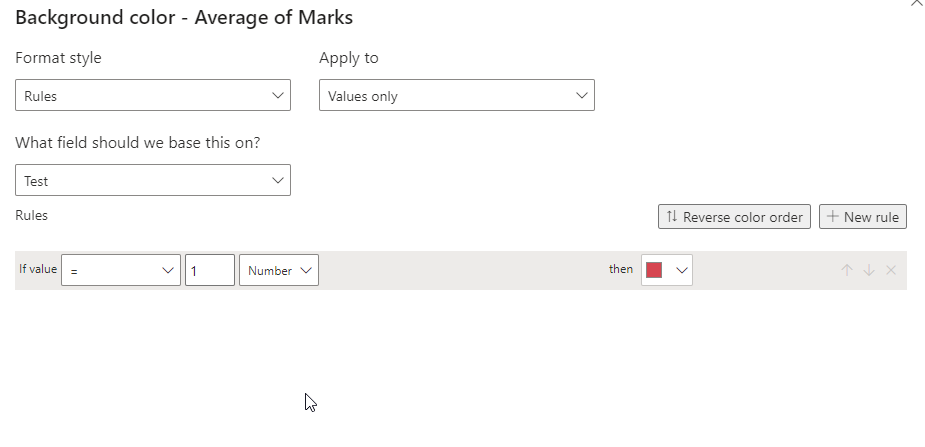The height and width of the screenshot is (447, 925).
Task: Open the Format style dropdown showing Rules
Action: (x=153, y=95)
